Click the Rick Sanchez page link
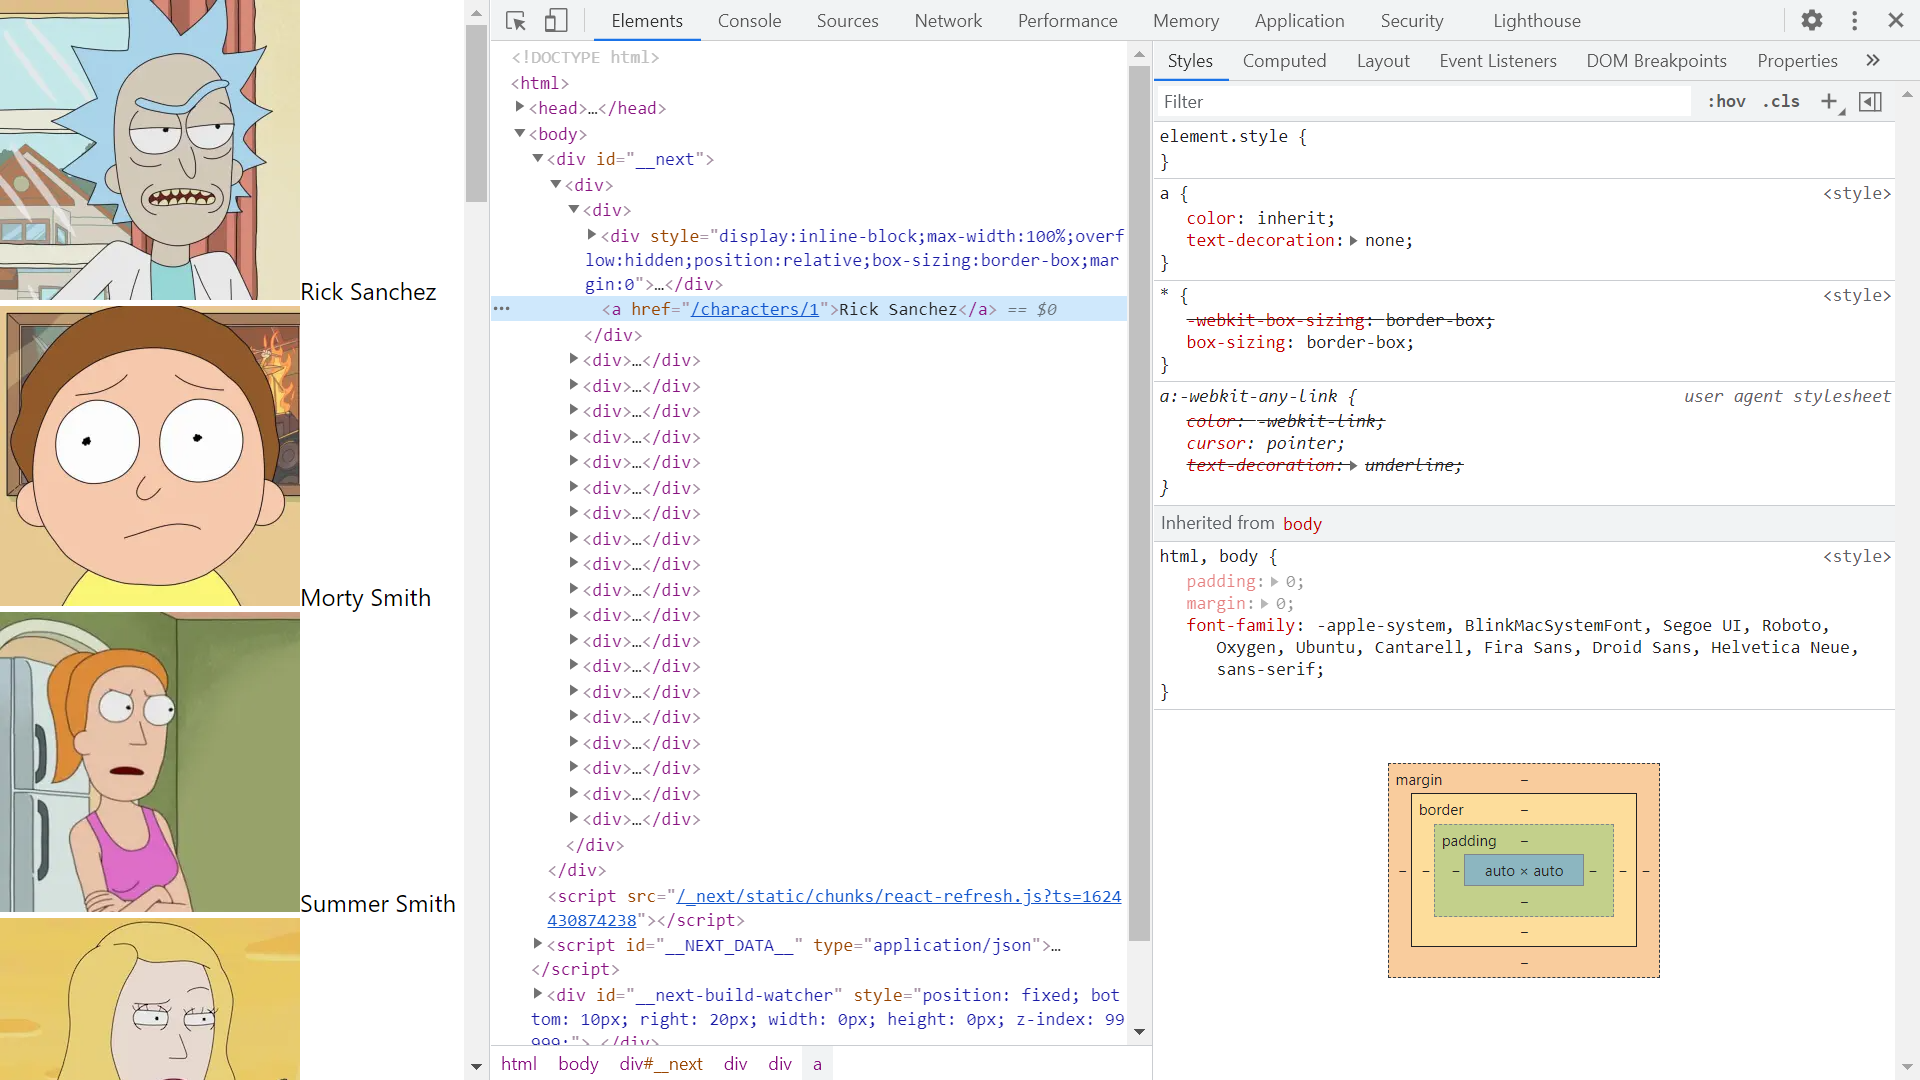This screenshot has height=1080, width=1920. click(368, 292)
